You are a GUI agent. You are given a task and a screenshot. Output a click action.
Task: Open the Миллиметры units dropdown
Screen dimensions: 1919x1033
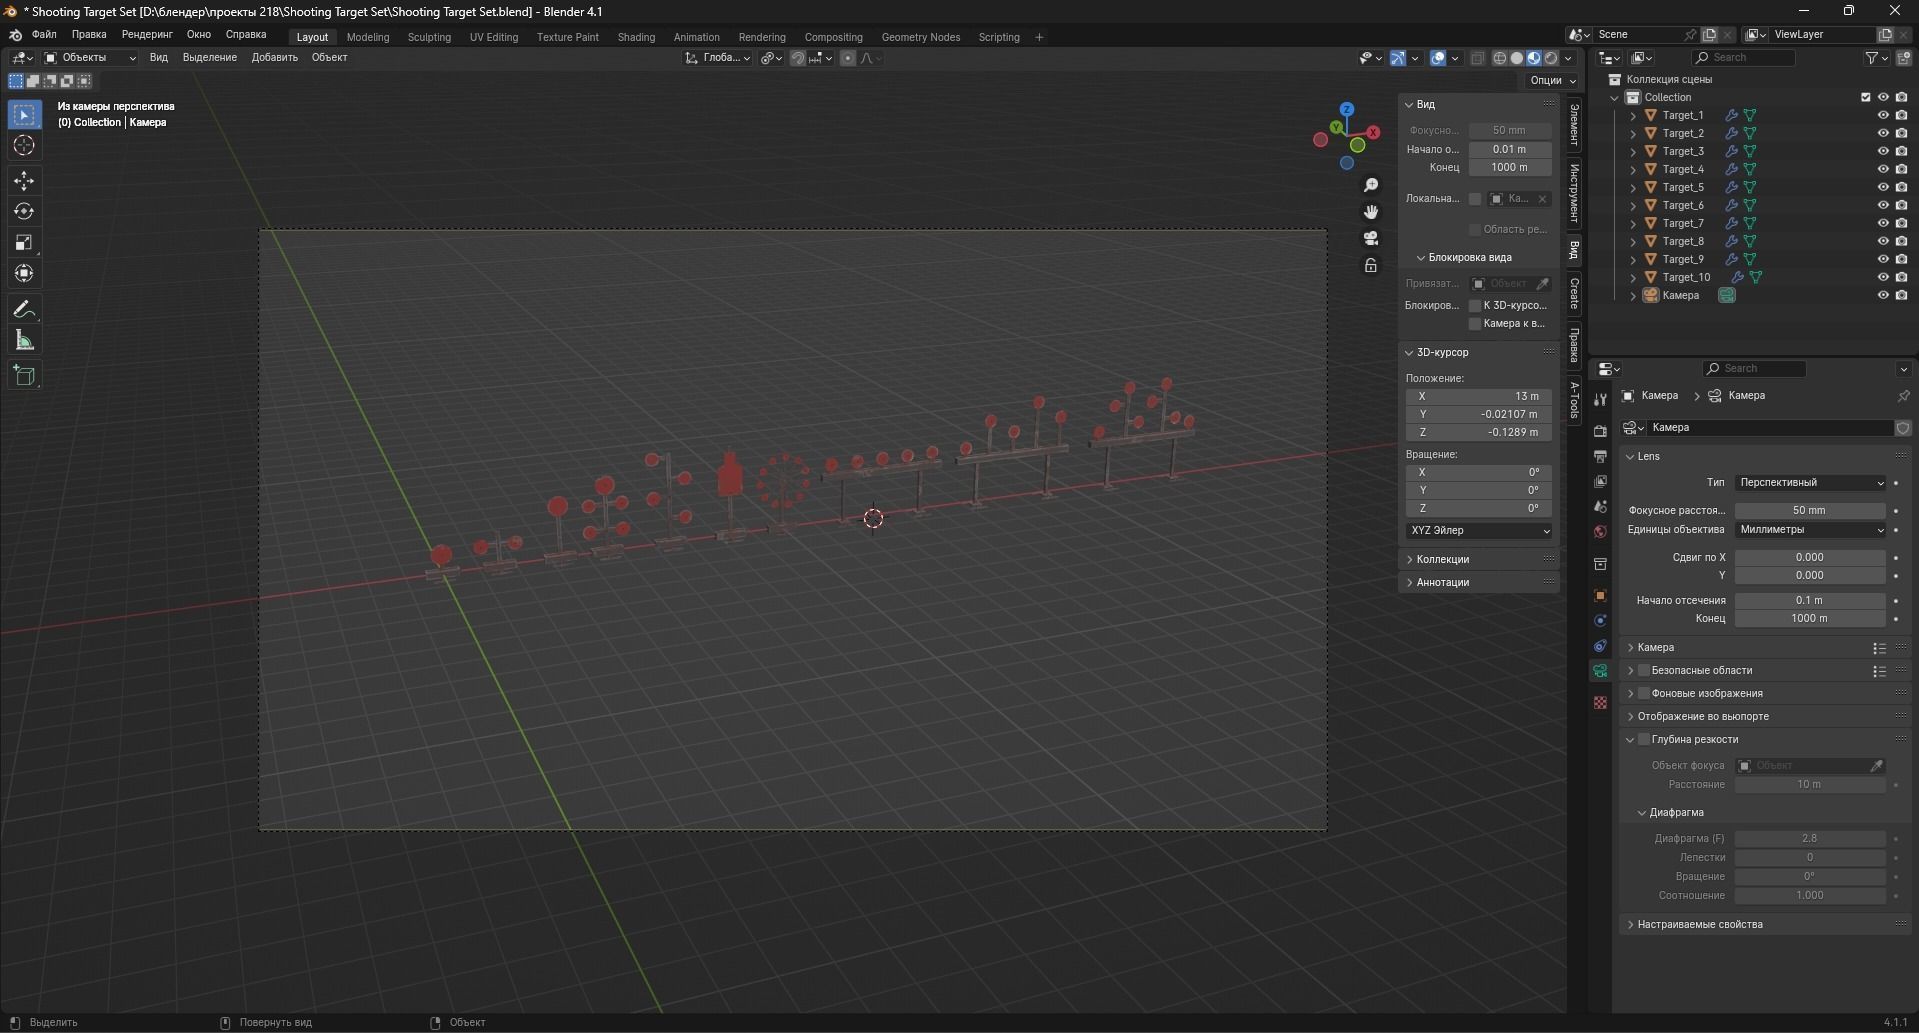coord(1810,530)
